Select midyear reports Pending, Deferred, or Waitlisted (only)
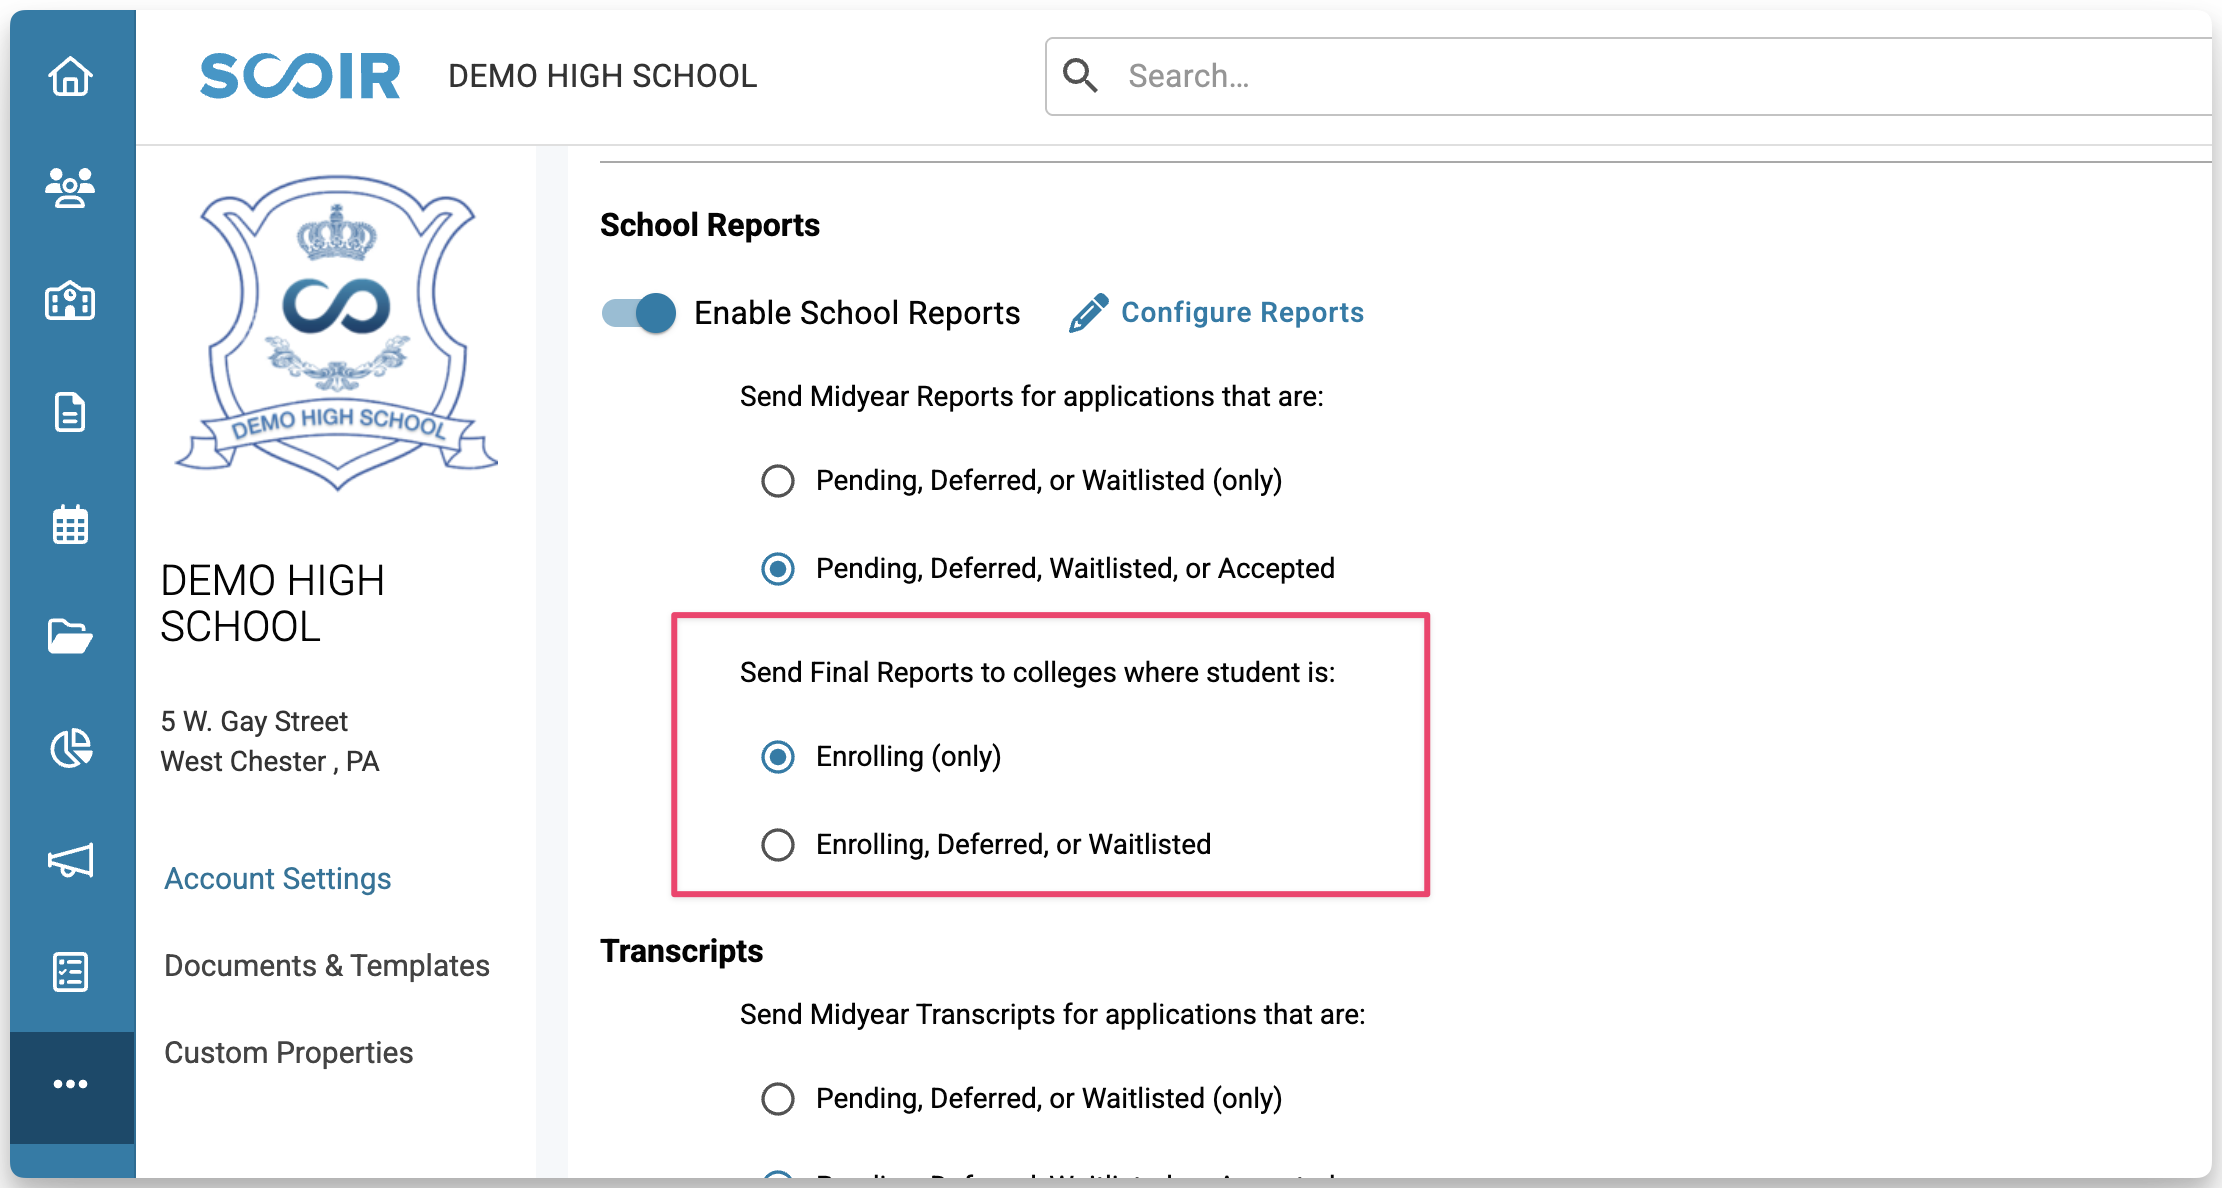 [x=778, y=481]
